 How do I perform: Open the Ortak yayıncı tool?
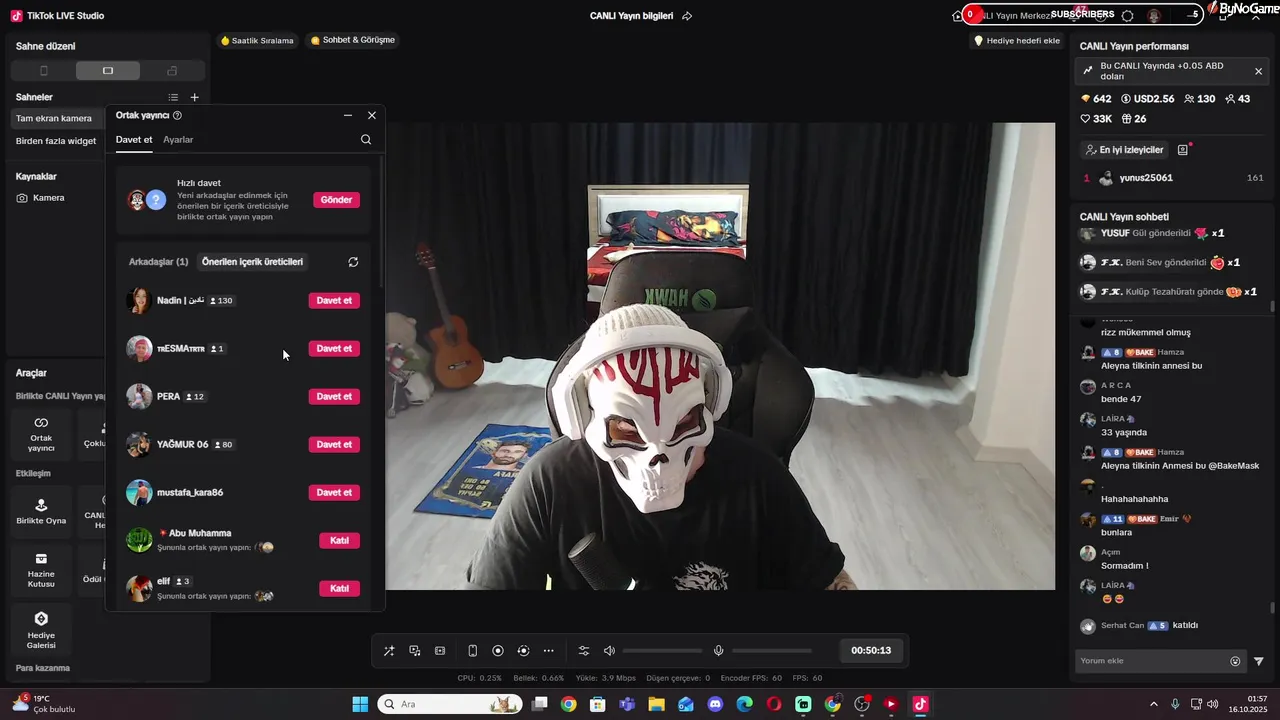click(x=41, y=436)
